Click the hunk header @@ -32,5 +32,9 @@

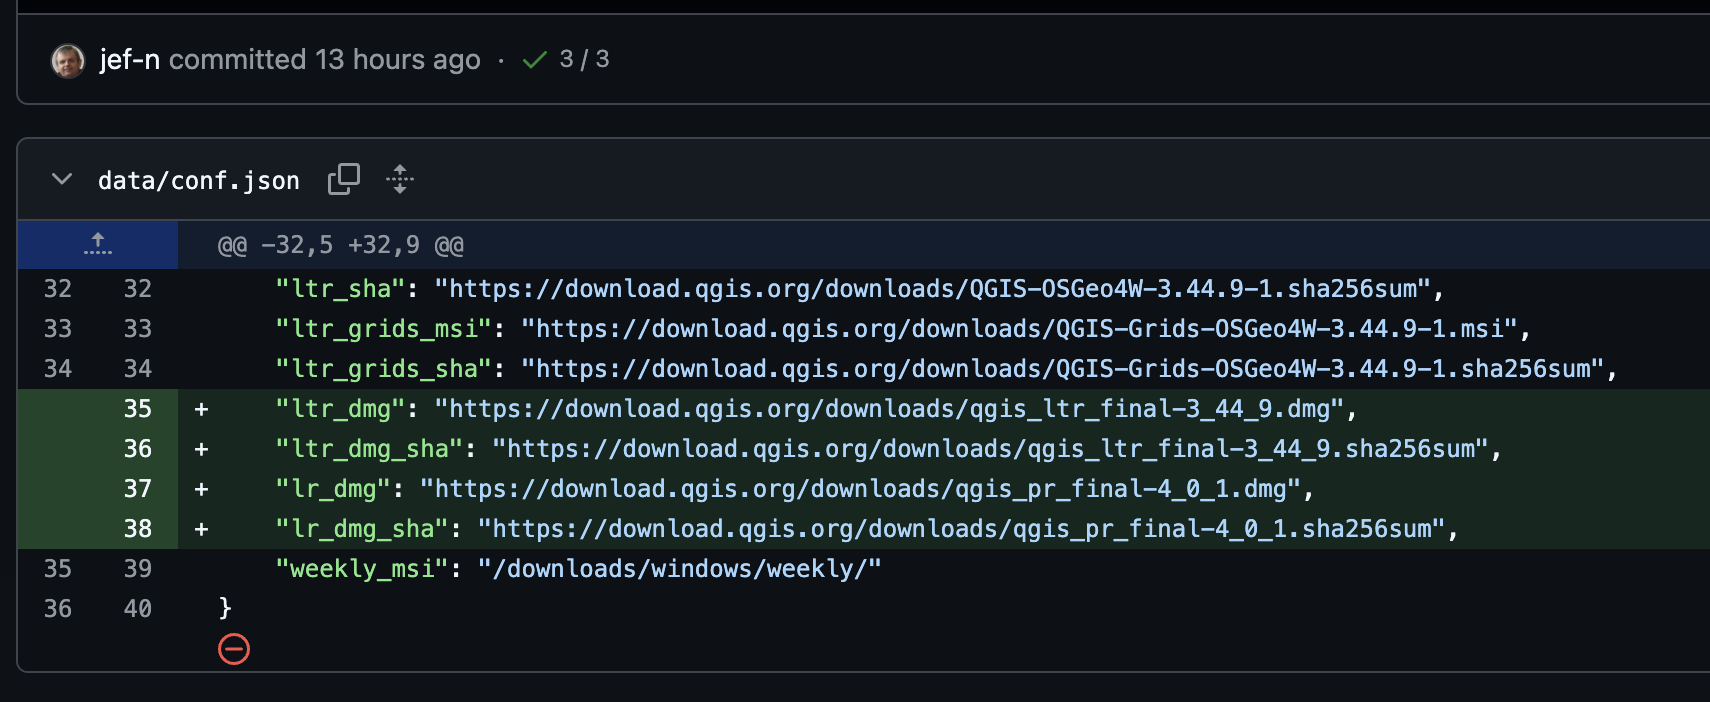[x=340, y=246]
